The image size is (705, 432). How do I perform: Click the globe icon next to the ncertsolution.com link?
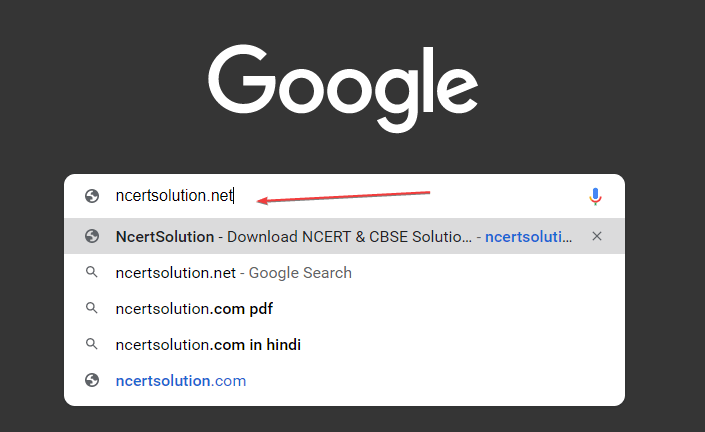[92, 380]
